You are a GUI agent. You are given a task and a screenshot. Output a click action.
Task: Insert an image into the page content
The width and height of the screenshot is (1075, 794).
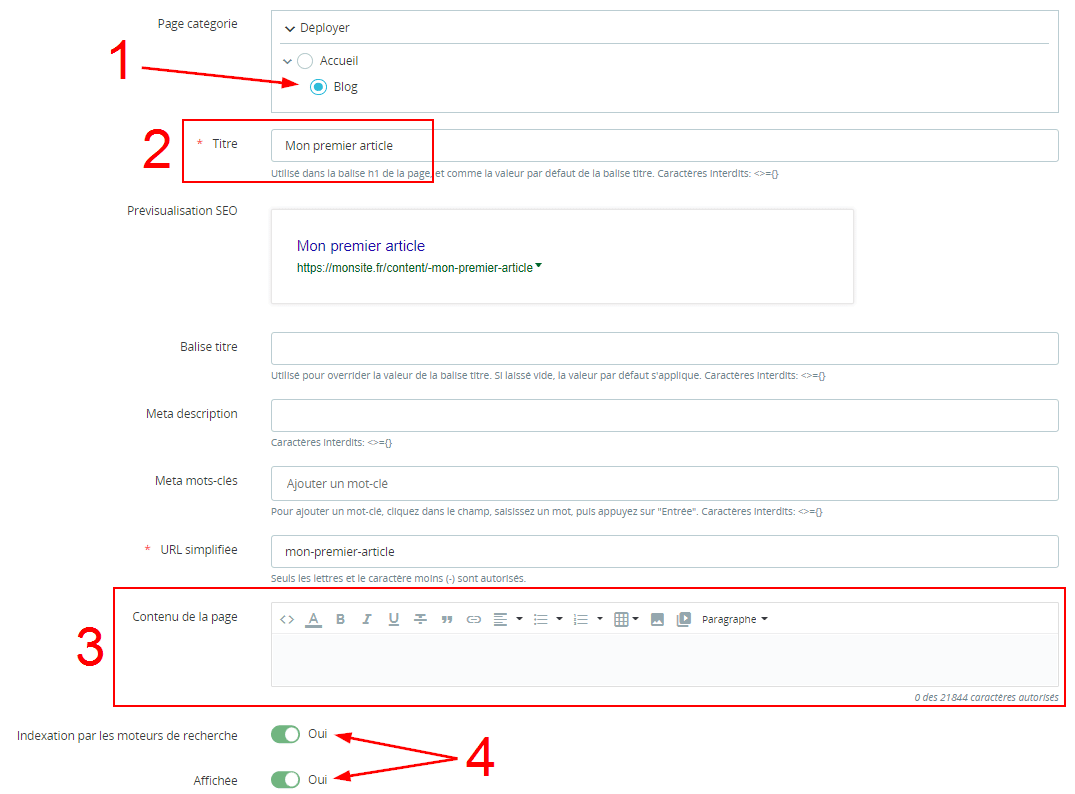[x=657, y=620]
